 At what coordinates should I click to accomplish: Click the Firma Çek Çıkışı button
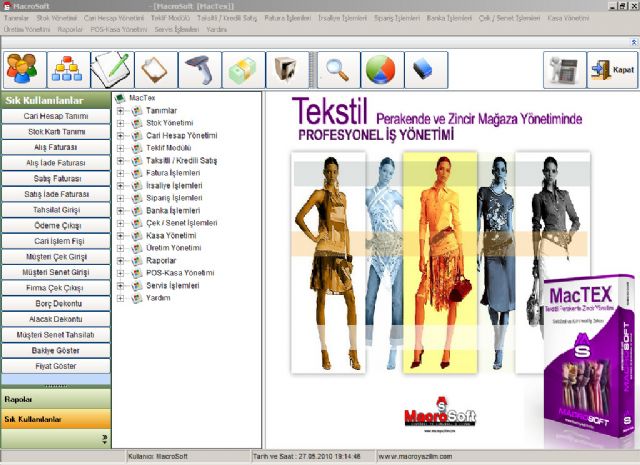point(56,288)
